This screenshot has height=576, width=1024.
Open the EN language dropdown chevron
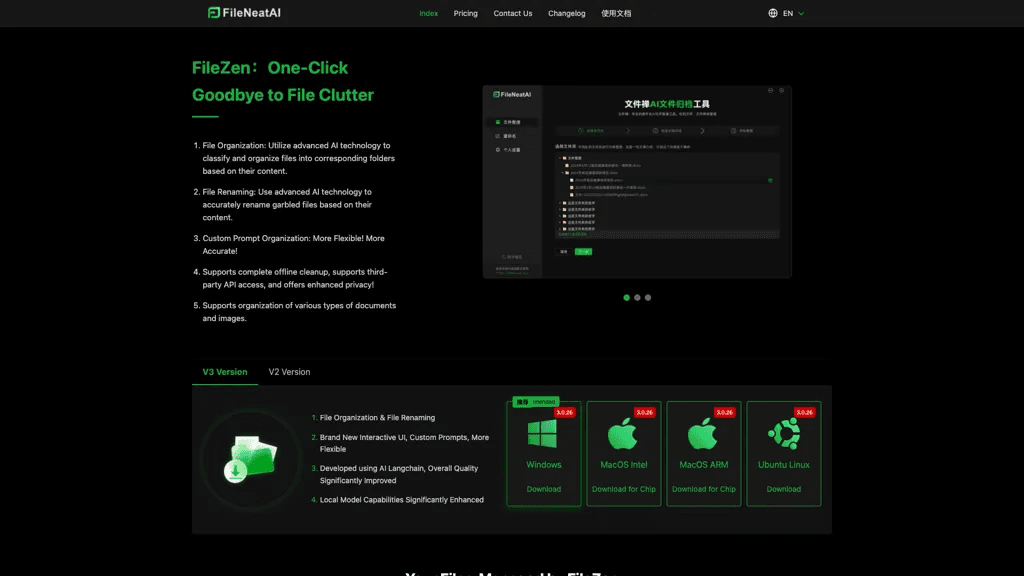pyautogui.click(x=801, y=14)
